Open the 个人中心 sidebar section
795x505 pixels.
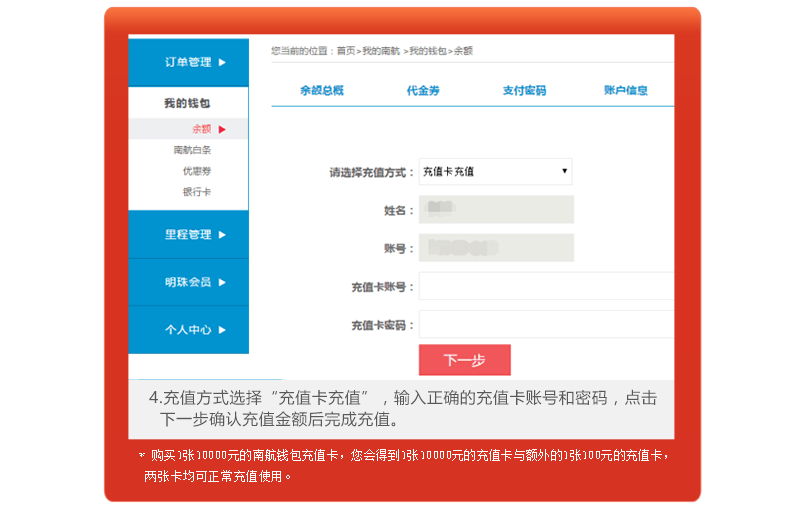(x=188, y=329)
